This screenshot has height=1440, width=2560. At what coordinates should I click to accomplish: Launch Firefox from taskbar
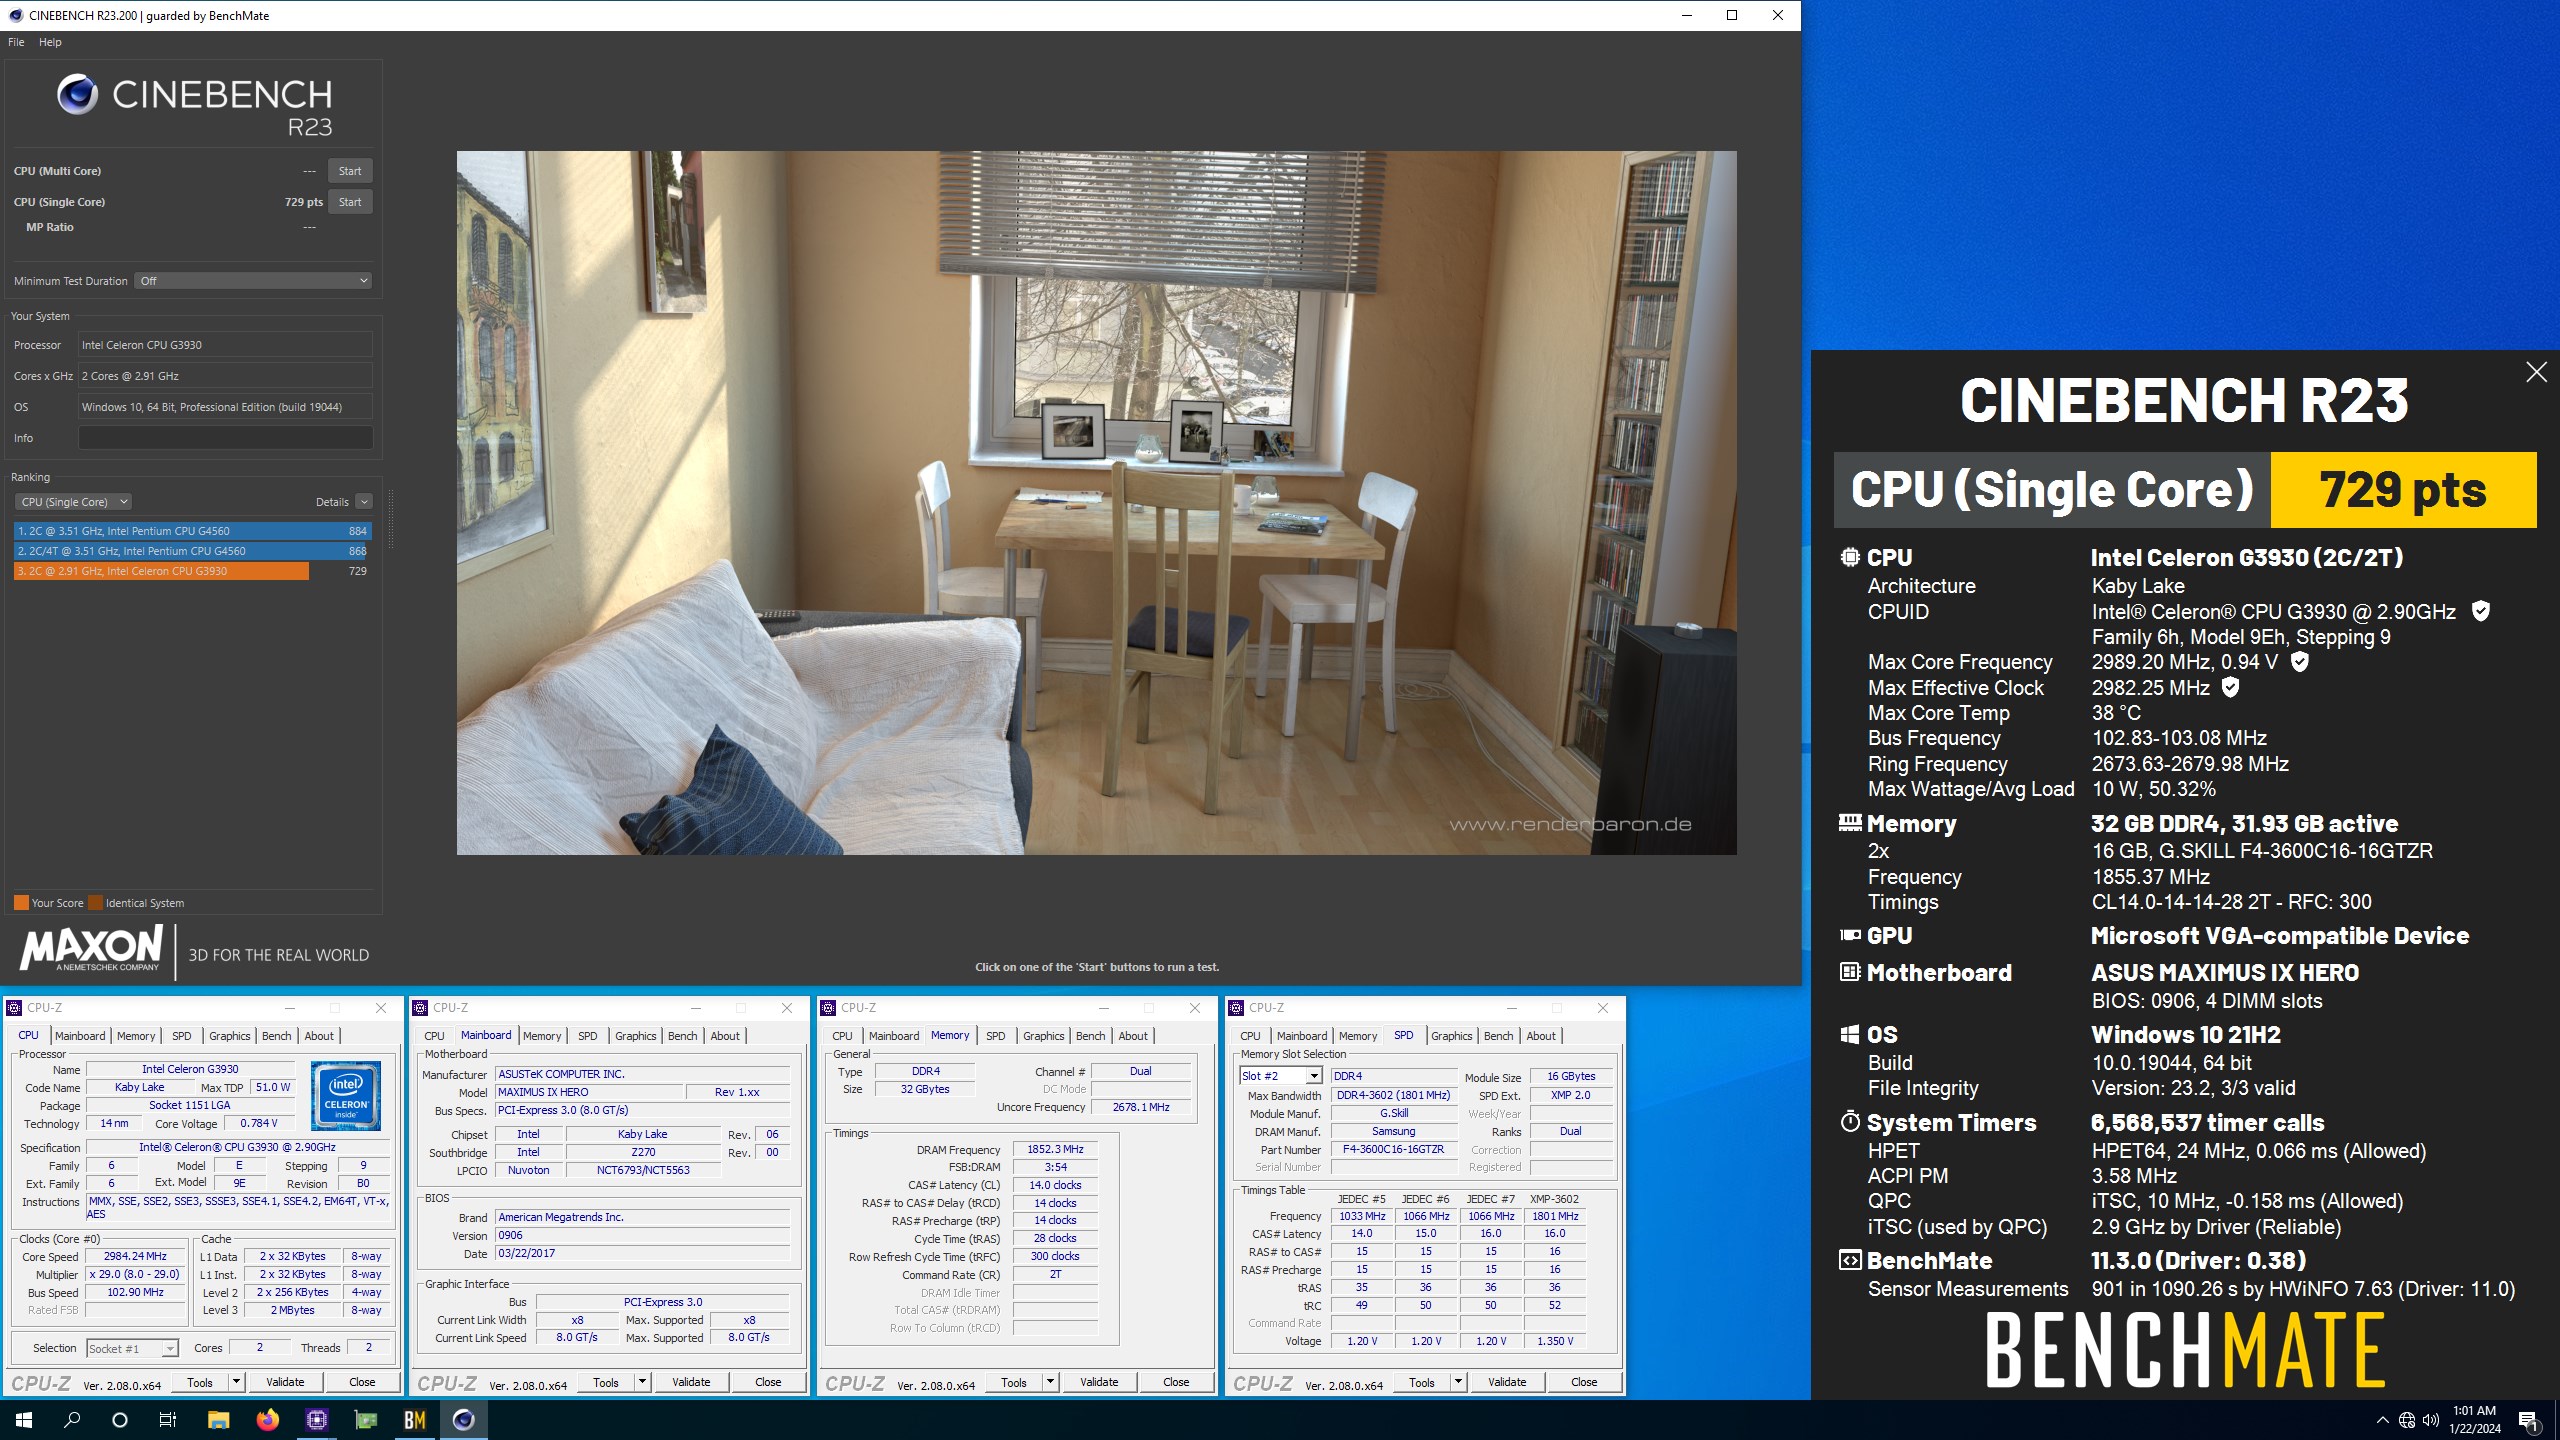tap(267, 1420)
